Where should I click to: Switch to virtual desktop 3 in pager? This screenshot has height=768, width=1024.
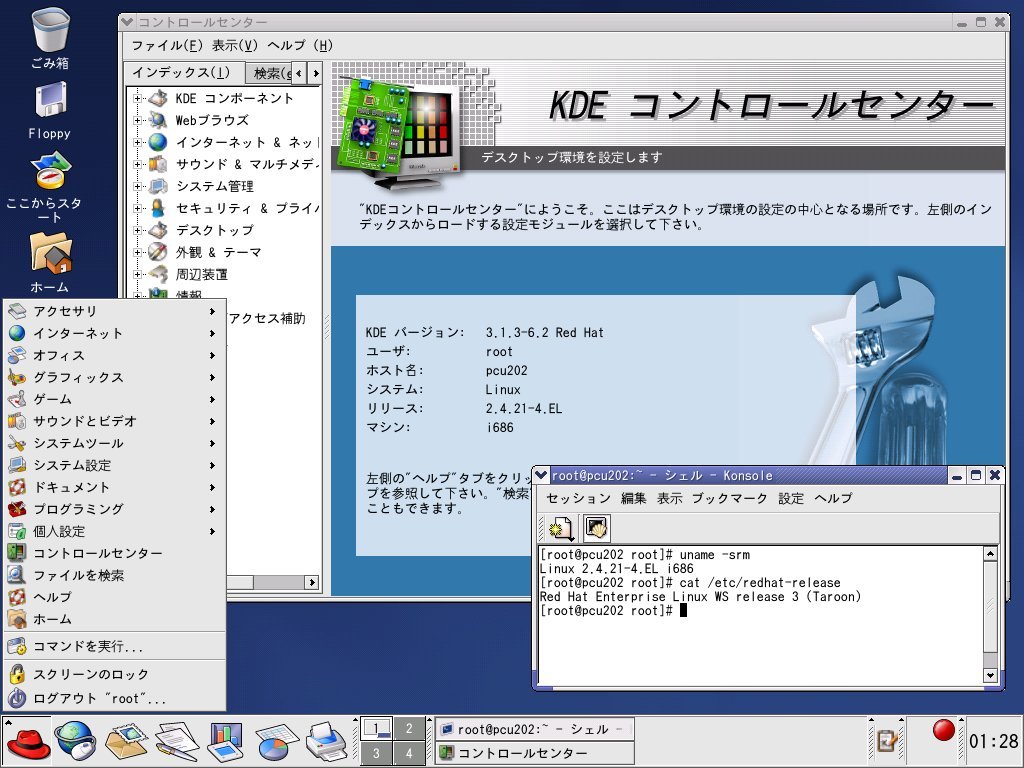pos(377,753)
